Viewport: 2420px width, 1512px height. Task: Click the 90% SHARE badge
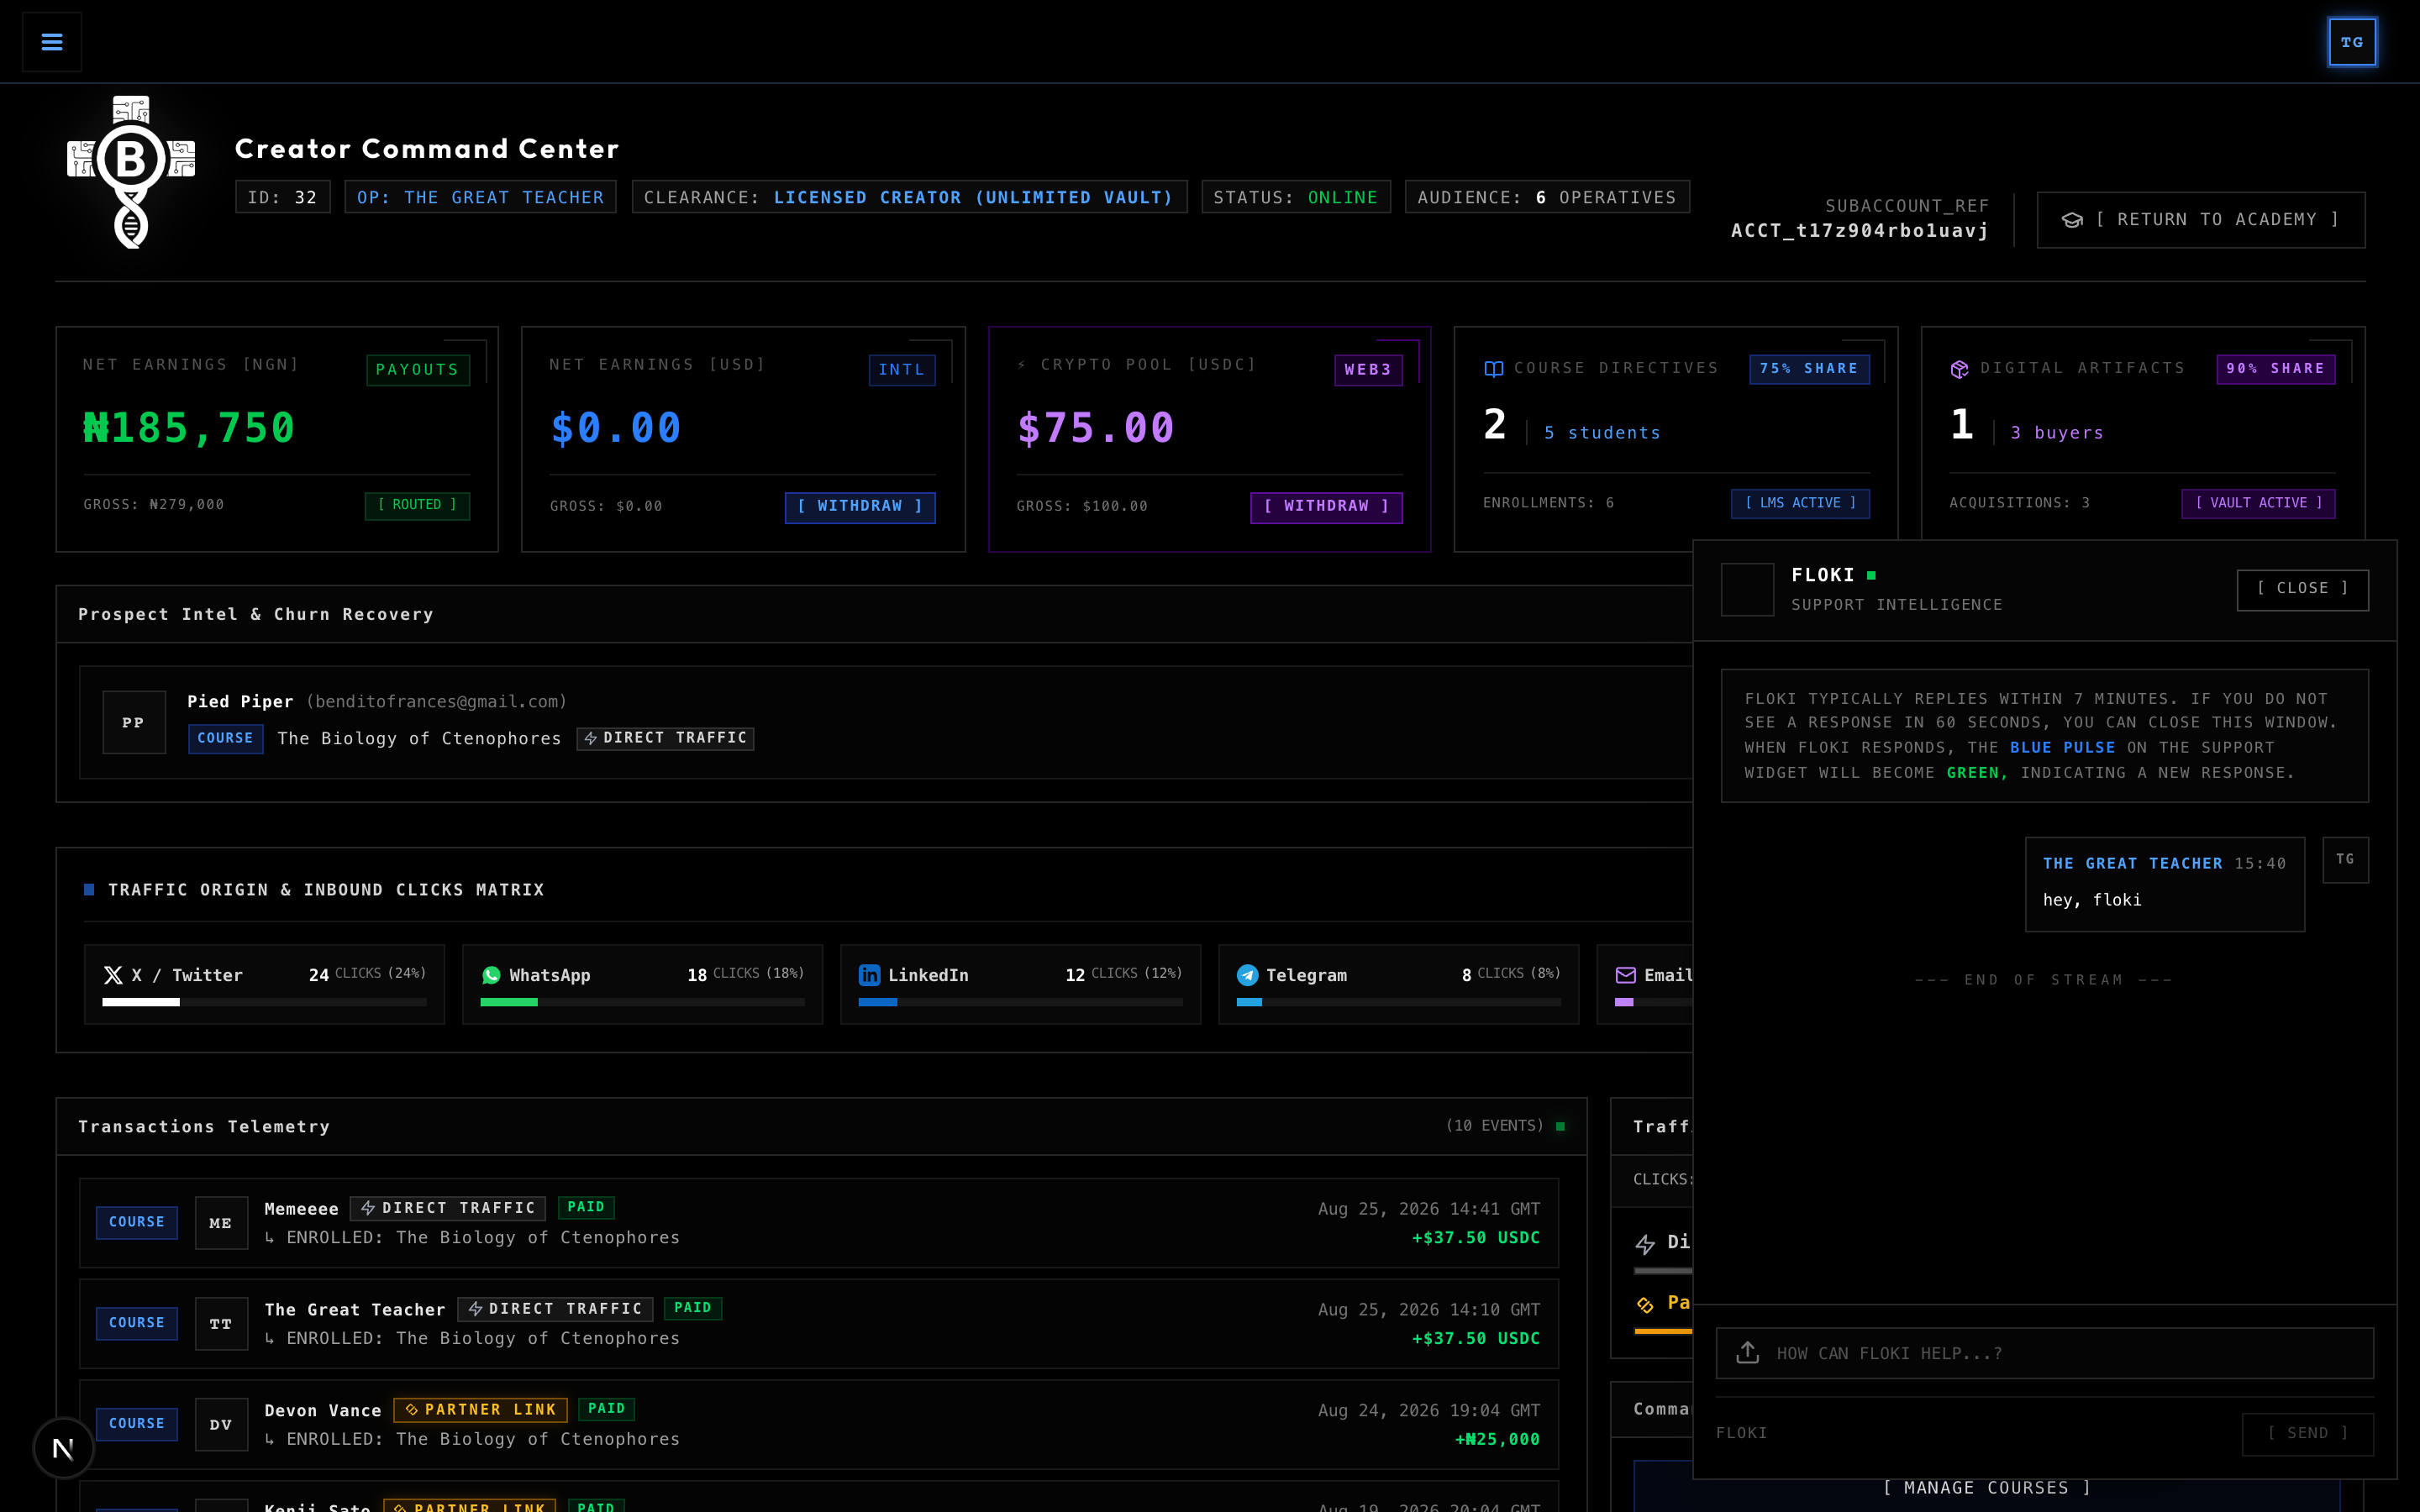pos(2275,369)
